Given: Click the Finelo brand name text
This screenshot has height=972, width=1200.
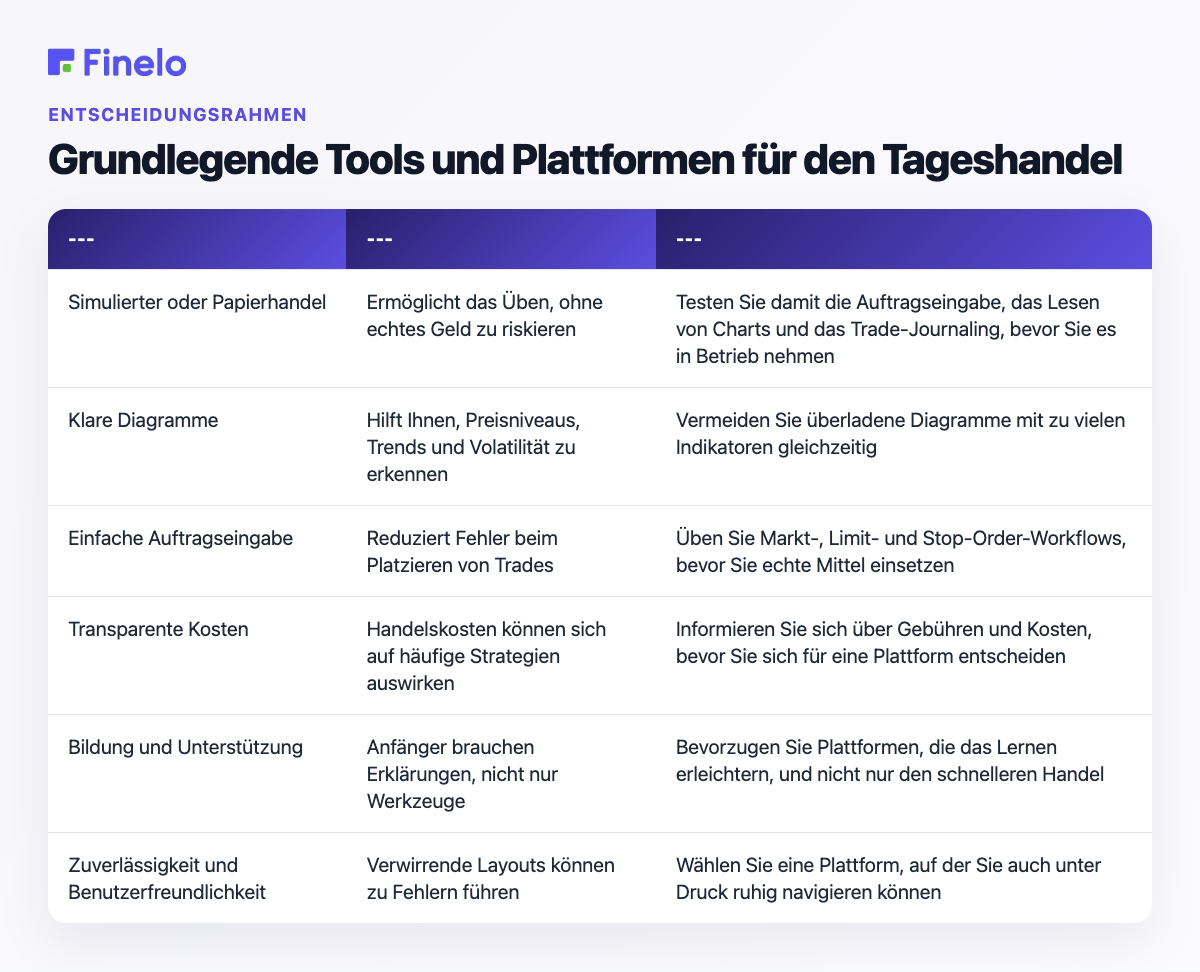Looking at the screenshot, I should [135, 62].
